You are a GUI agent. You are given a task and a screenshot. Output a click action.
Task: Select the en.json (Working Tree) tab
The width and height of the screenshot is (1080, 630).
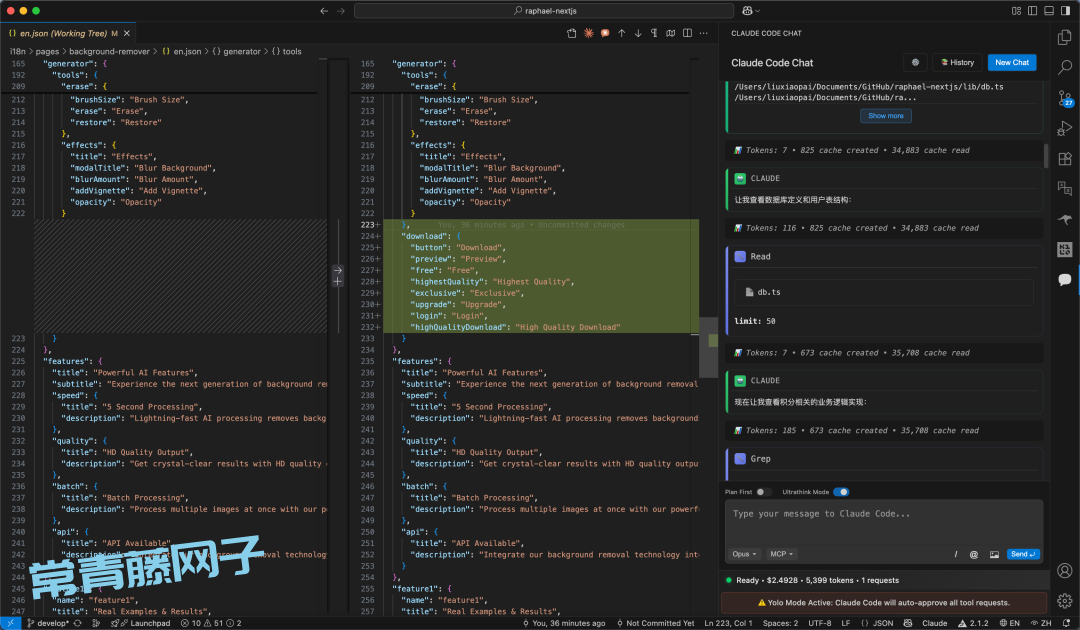point(67,33)
